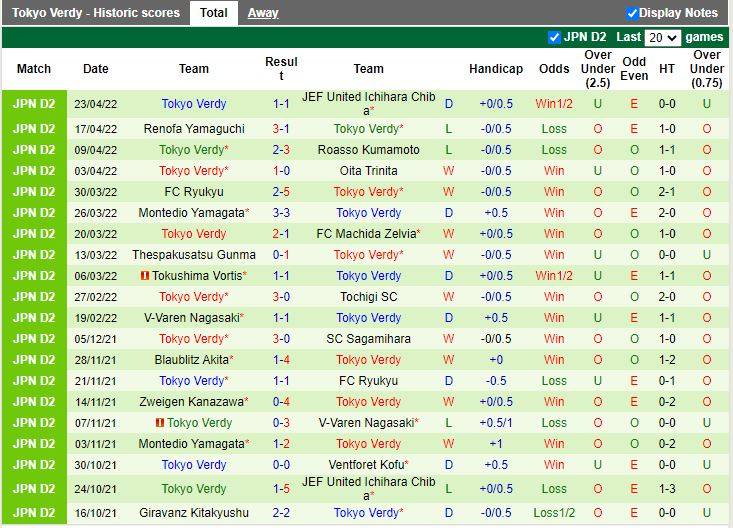
Task: Click JPN D2 league cell in Giravanz Kitakyushu row
Action: coord(34,513)
